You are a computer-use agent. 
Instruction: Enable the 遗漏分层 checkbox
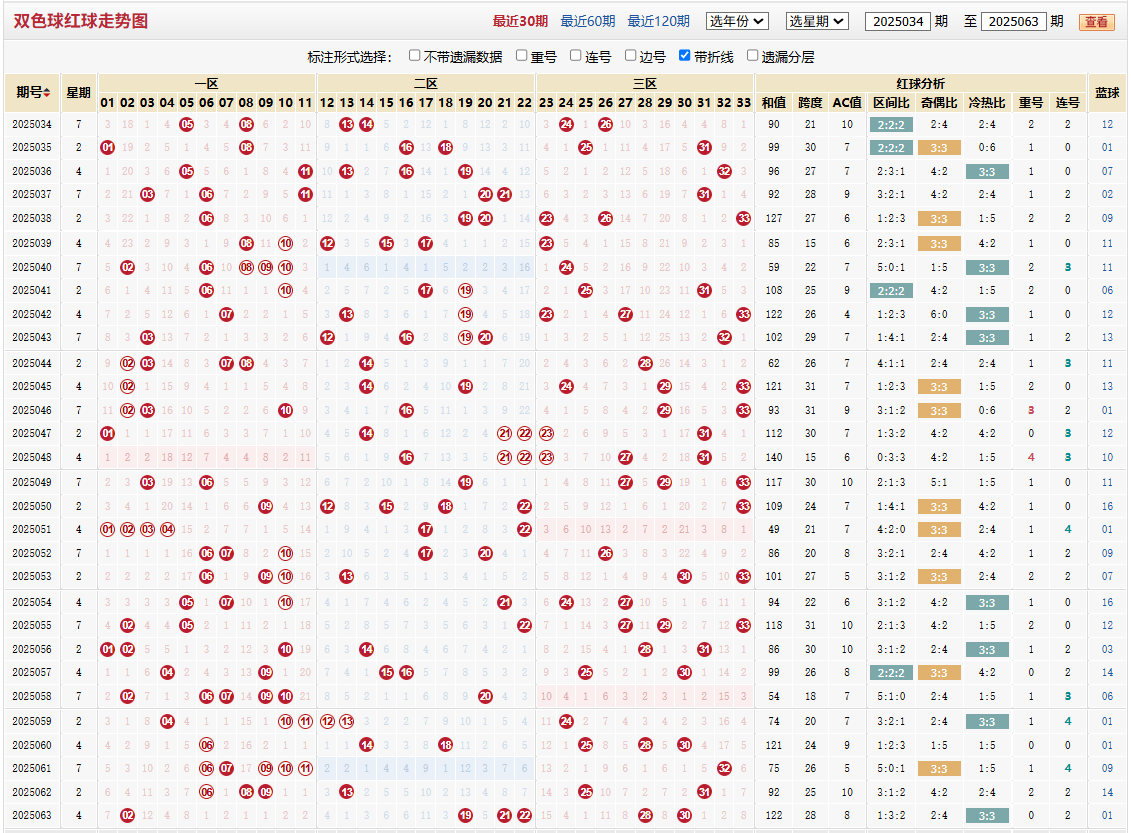752,56
